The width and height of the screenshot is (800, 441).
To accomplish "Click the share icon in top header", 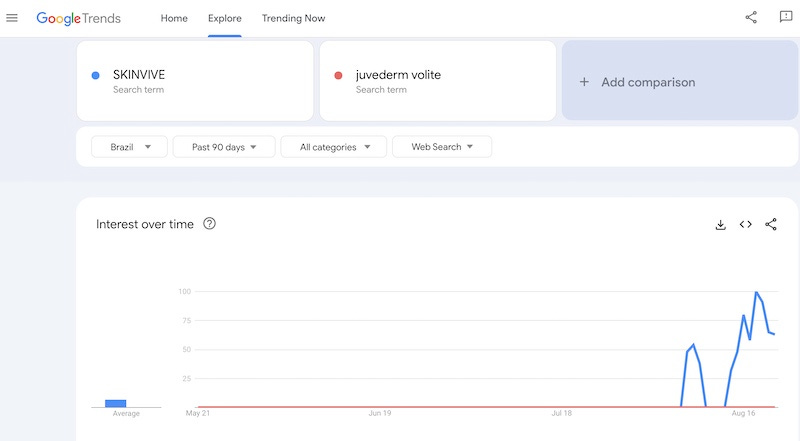I will [751, 17].
